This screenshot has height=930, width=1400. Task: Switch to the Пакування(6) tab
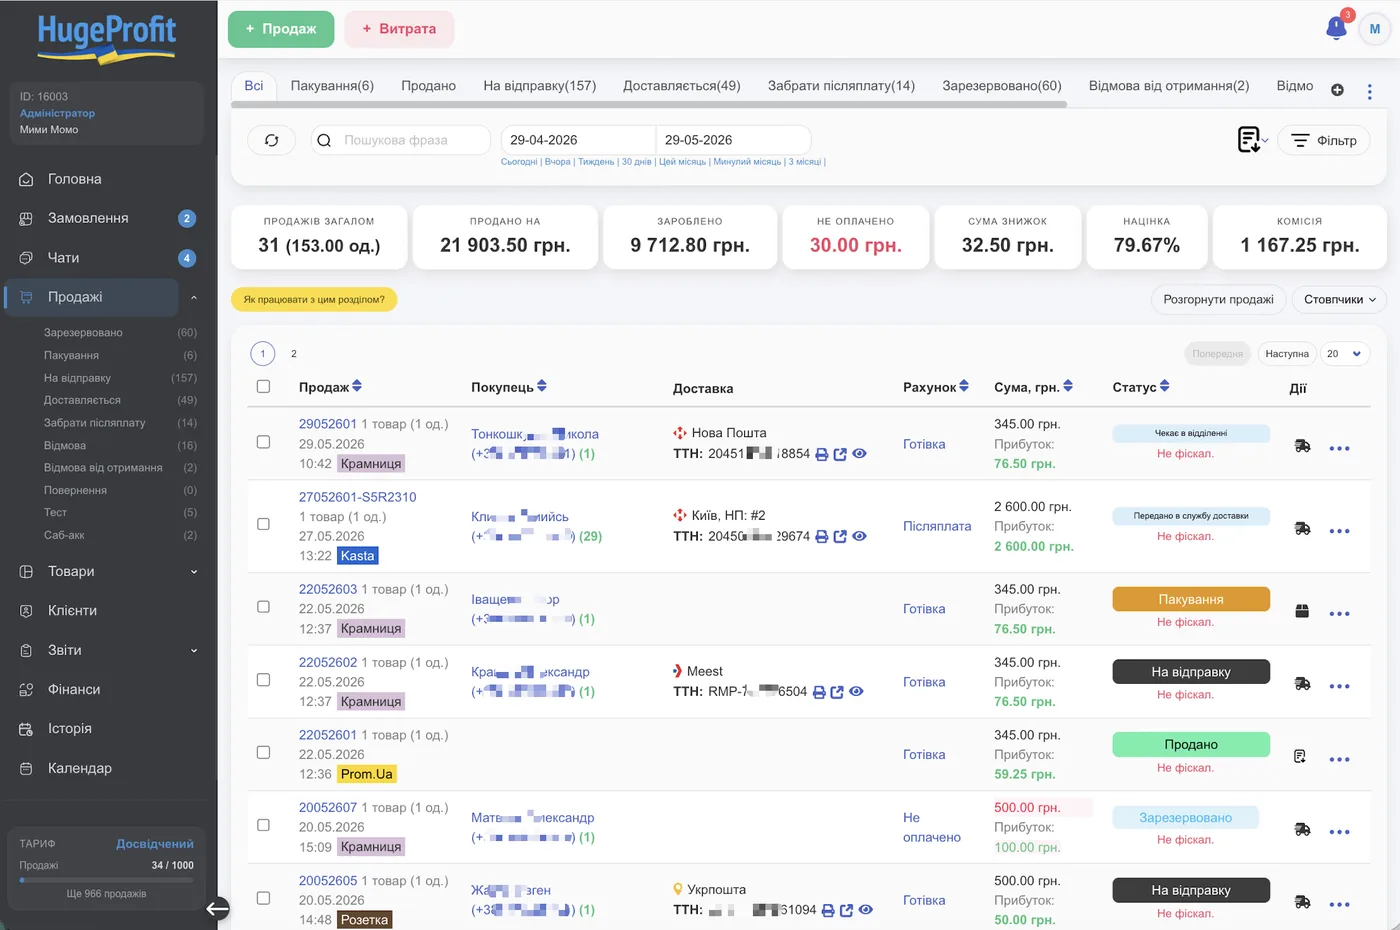click(332, 86)
